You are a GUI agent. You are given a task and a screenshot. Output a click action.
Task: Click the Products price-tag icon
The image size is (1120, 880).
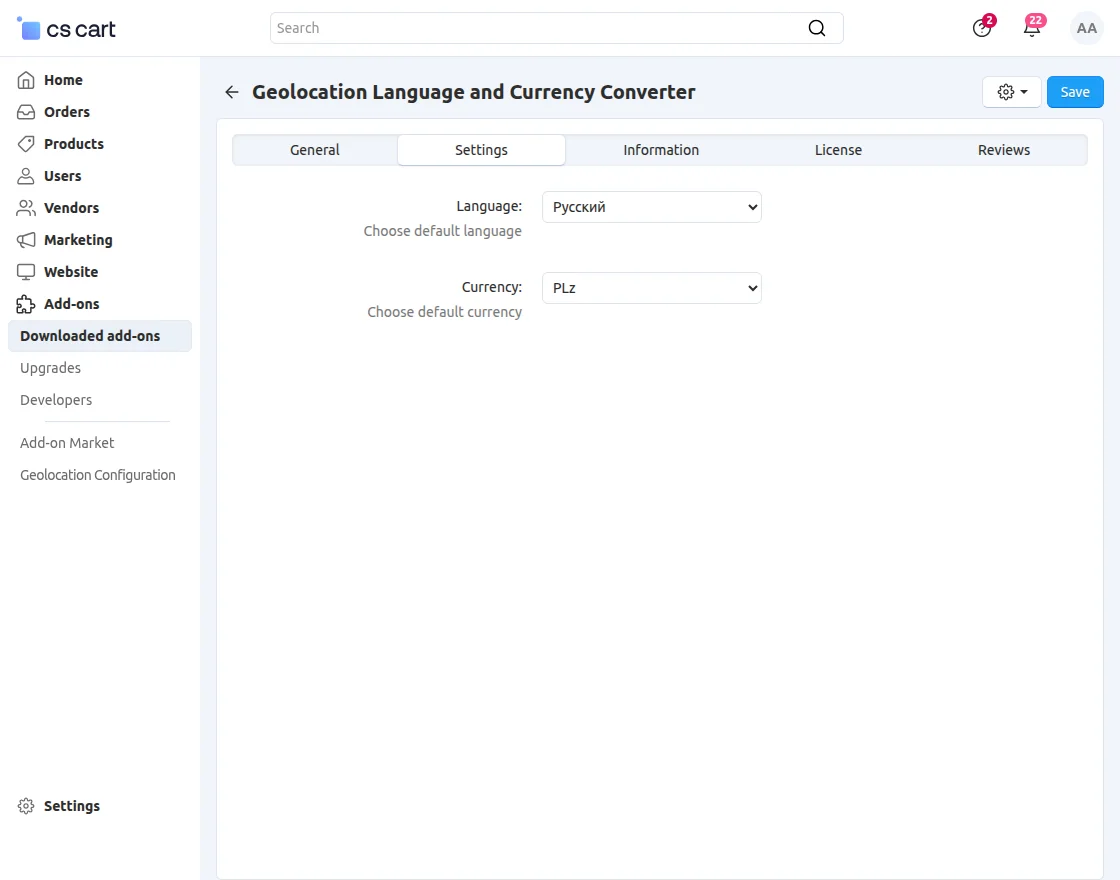pos(25,144)
